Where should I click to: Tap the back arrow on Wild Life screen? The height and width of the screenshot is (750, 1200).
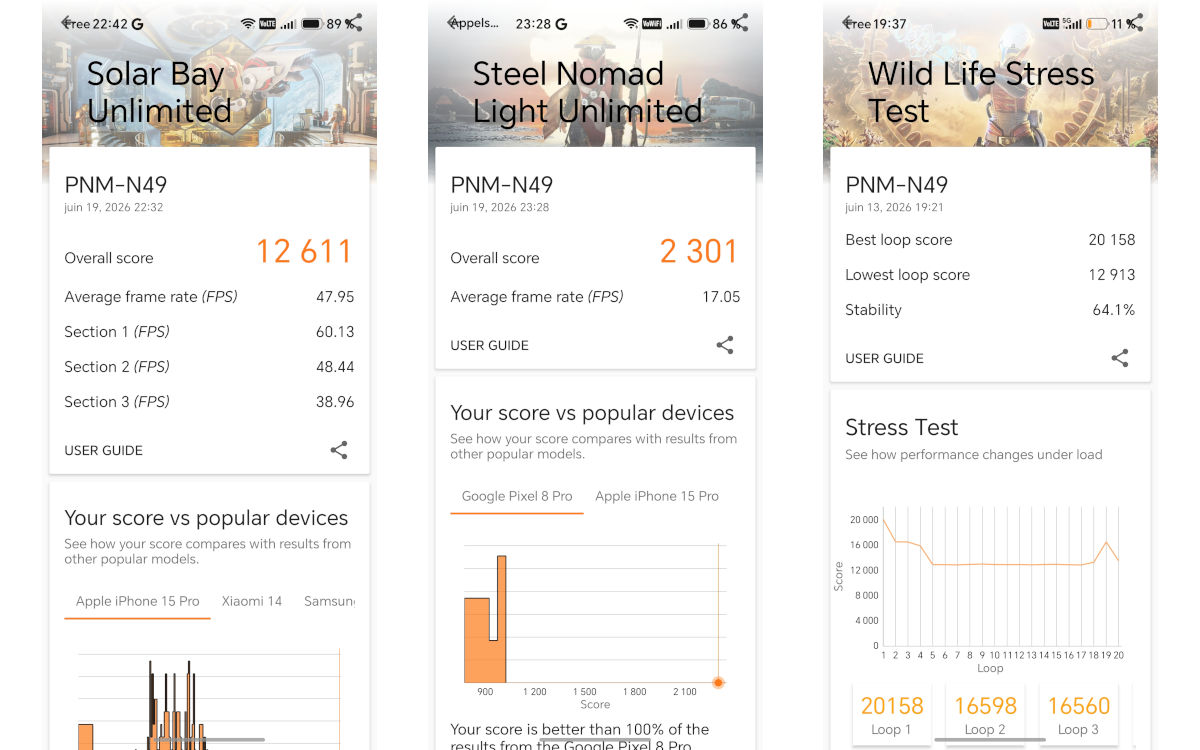[849, 22]
